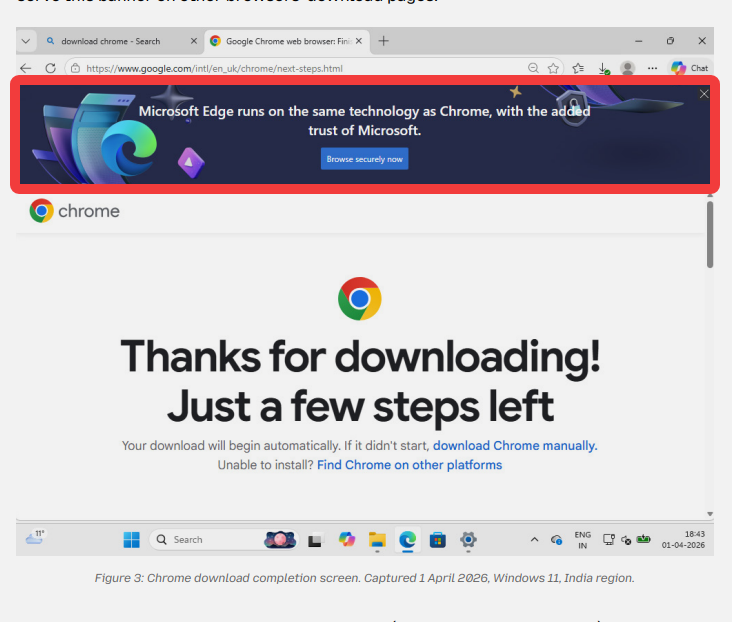Click the site info lock icon
The image size is (732, 622).
click(x=75, y=68)
